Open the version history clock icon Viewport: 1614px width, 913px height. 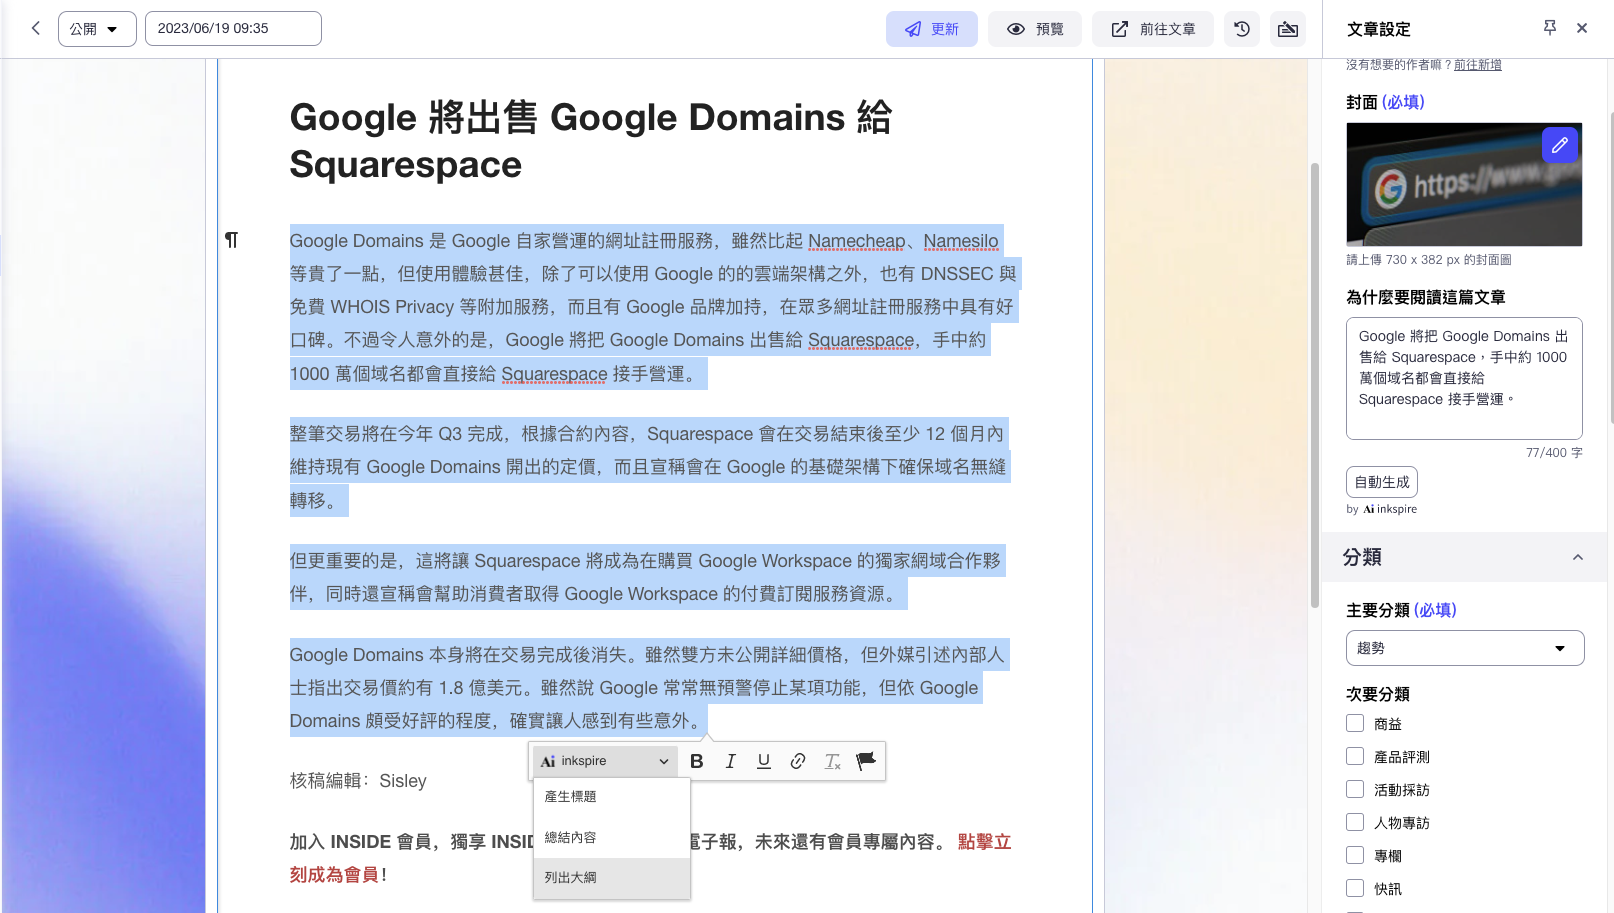[1242, 29]
